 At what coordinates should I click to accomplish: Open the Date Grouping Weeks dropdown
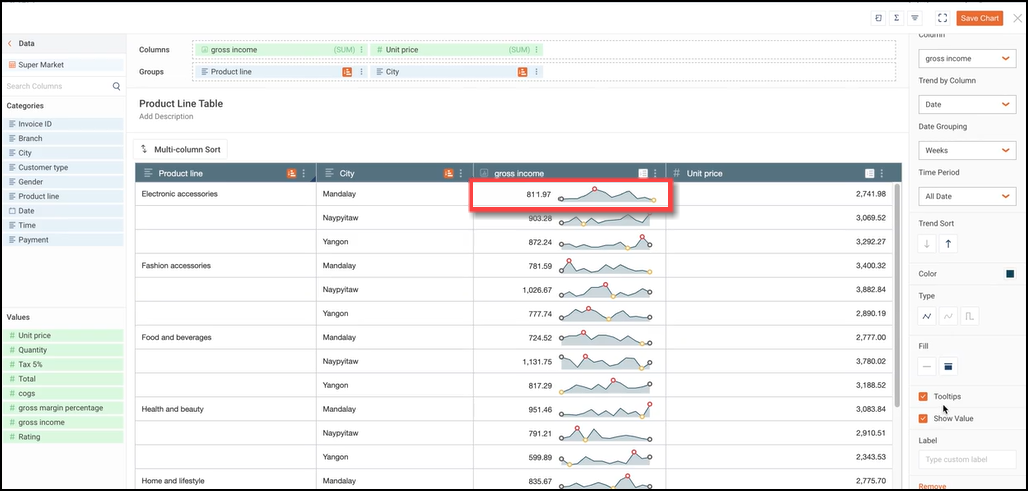966,150
